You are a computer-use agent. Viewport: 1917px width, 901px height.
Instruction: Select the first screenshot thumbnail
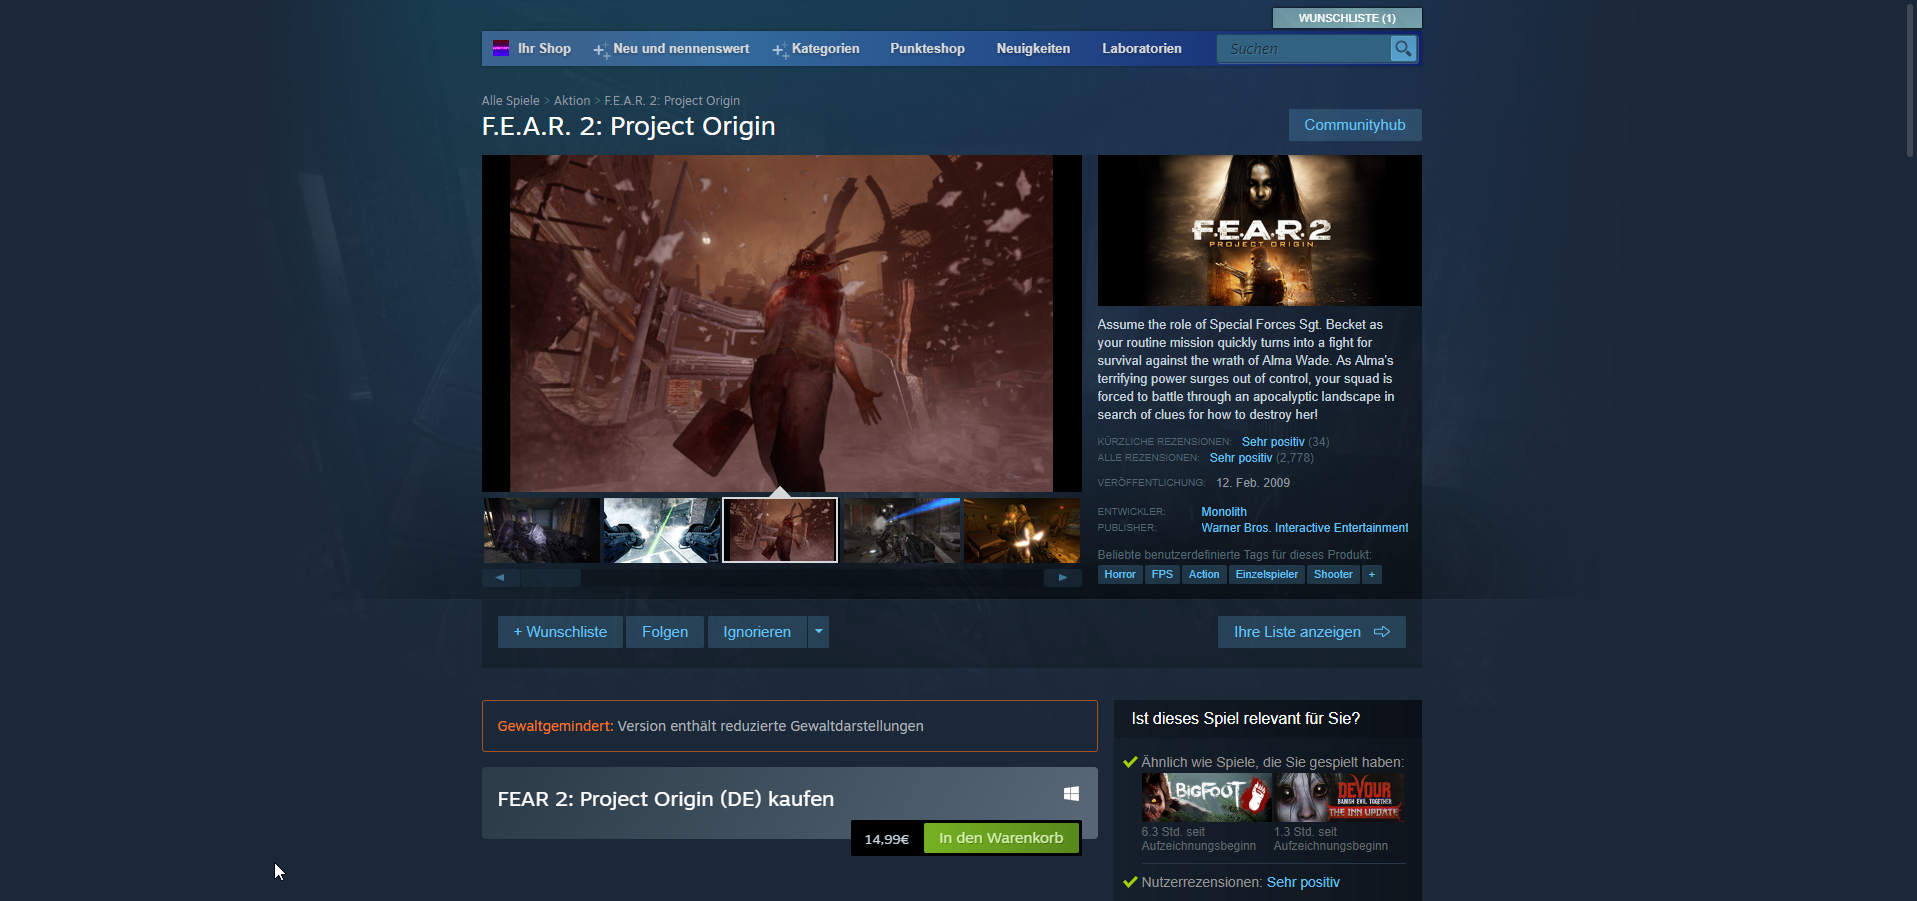coord(541,530)
